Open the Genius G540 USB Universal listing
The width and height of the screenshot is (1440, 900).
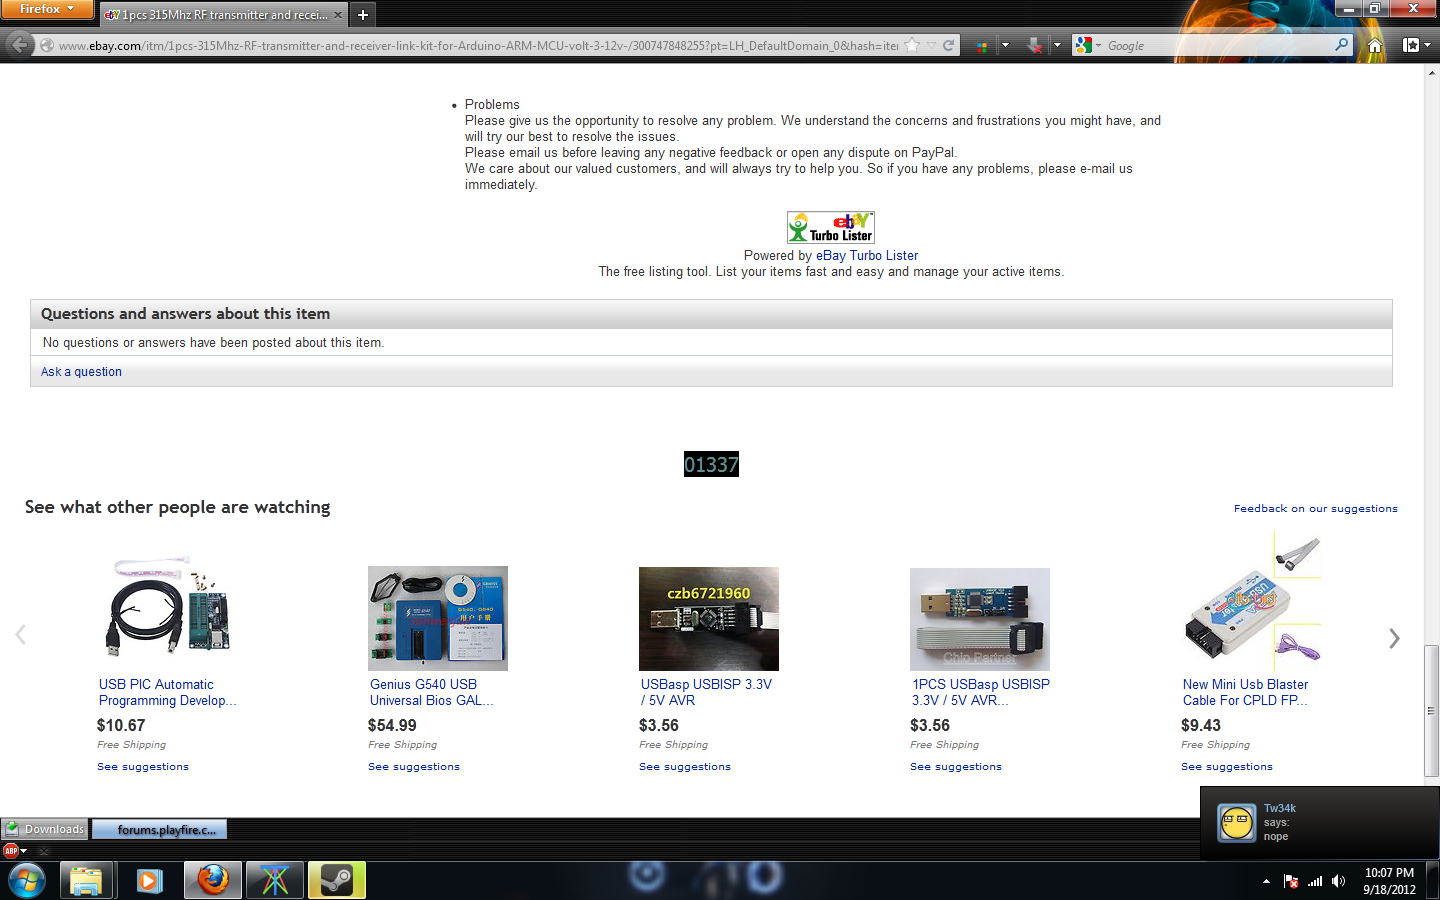(431, 693)
